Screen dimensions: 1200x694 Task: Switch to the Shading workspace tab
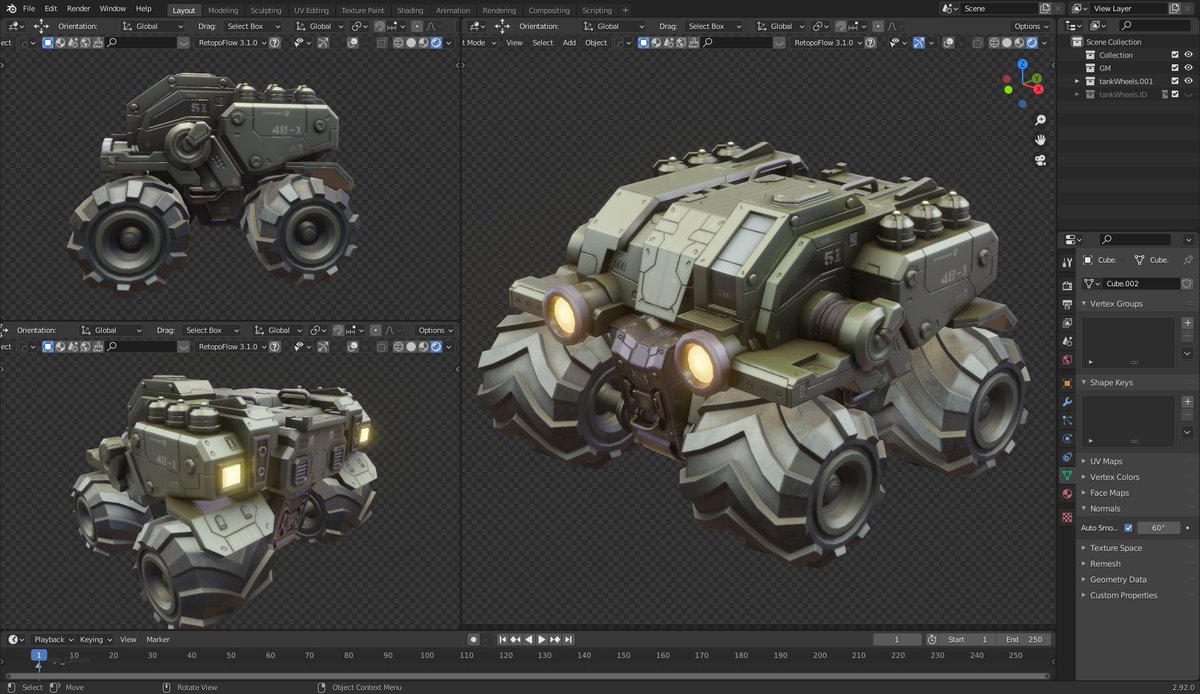click(410, 10)
